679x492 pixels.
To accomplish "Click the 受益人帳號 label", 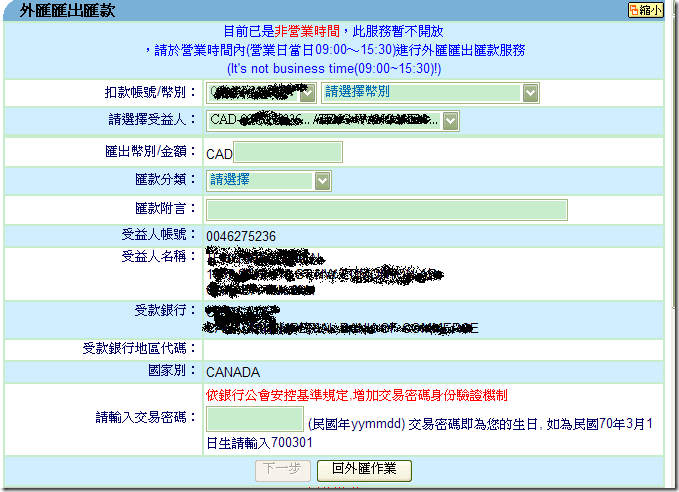I will coord(158,235).
